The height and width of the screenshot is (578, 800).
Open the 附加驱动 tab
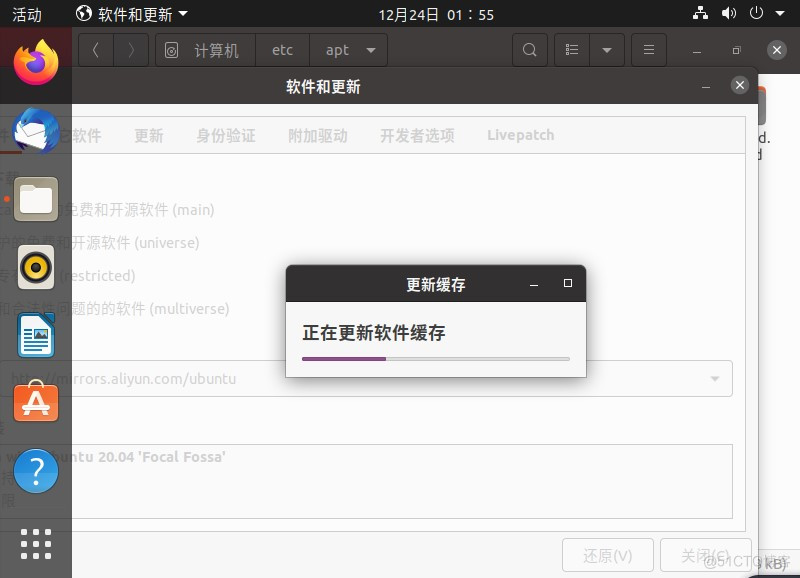click(318, 135)
